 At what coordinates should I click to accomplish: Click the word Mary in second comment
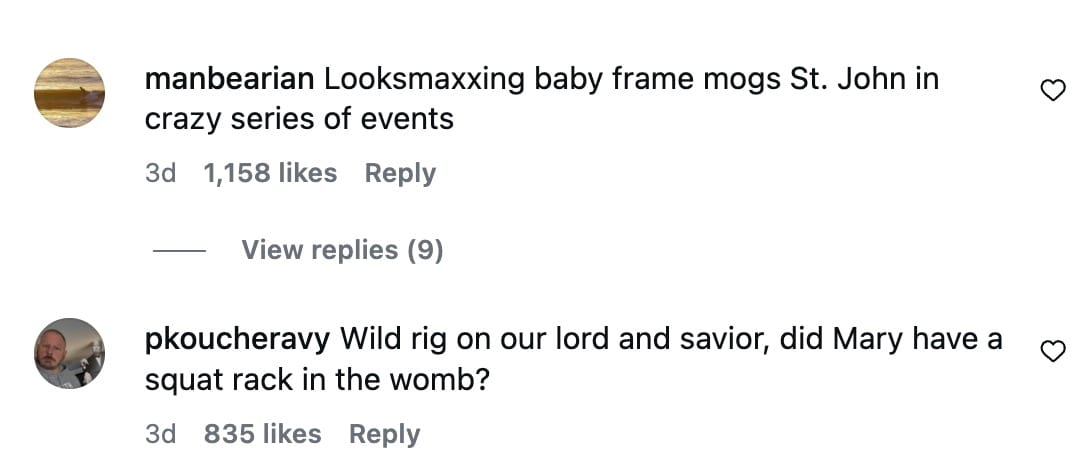click(859, 339)
